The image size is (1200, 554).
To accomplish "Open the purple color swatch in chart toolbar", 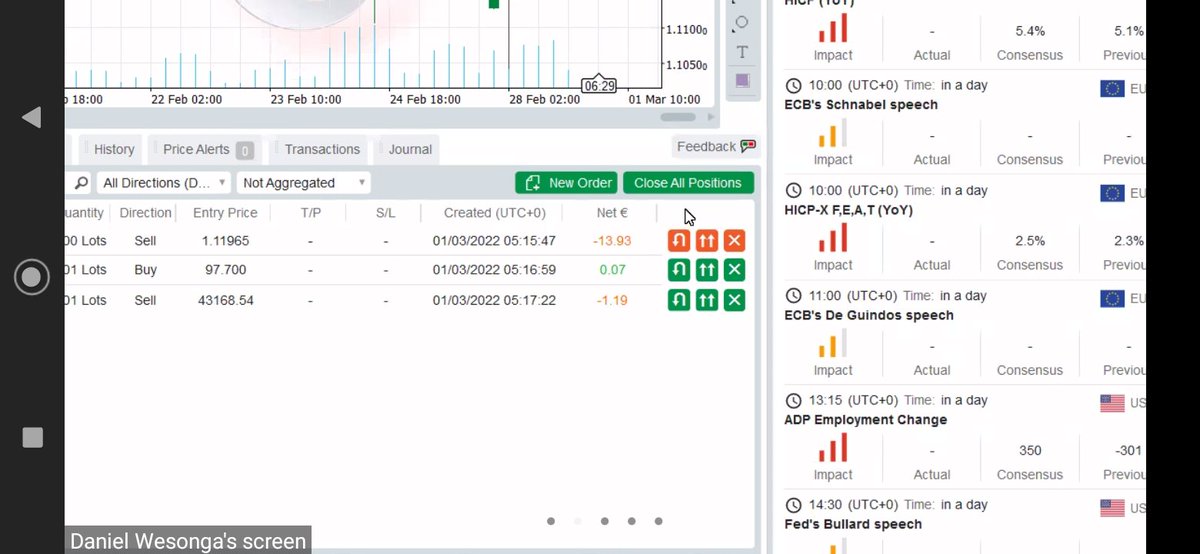I will [x=742, y=80].
